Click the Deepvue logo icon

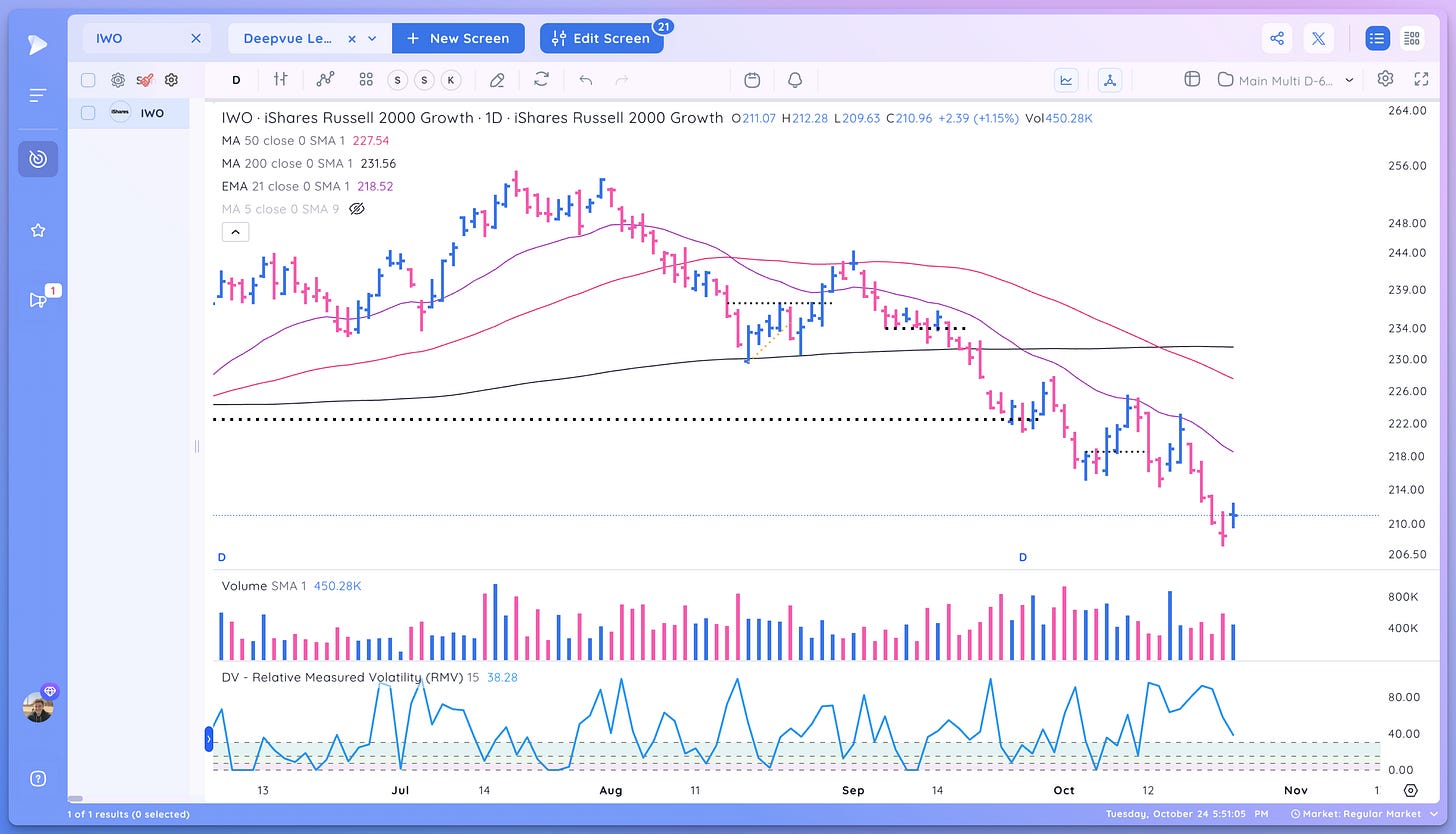click(37, 44)
